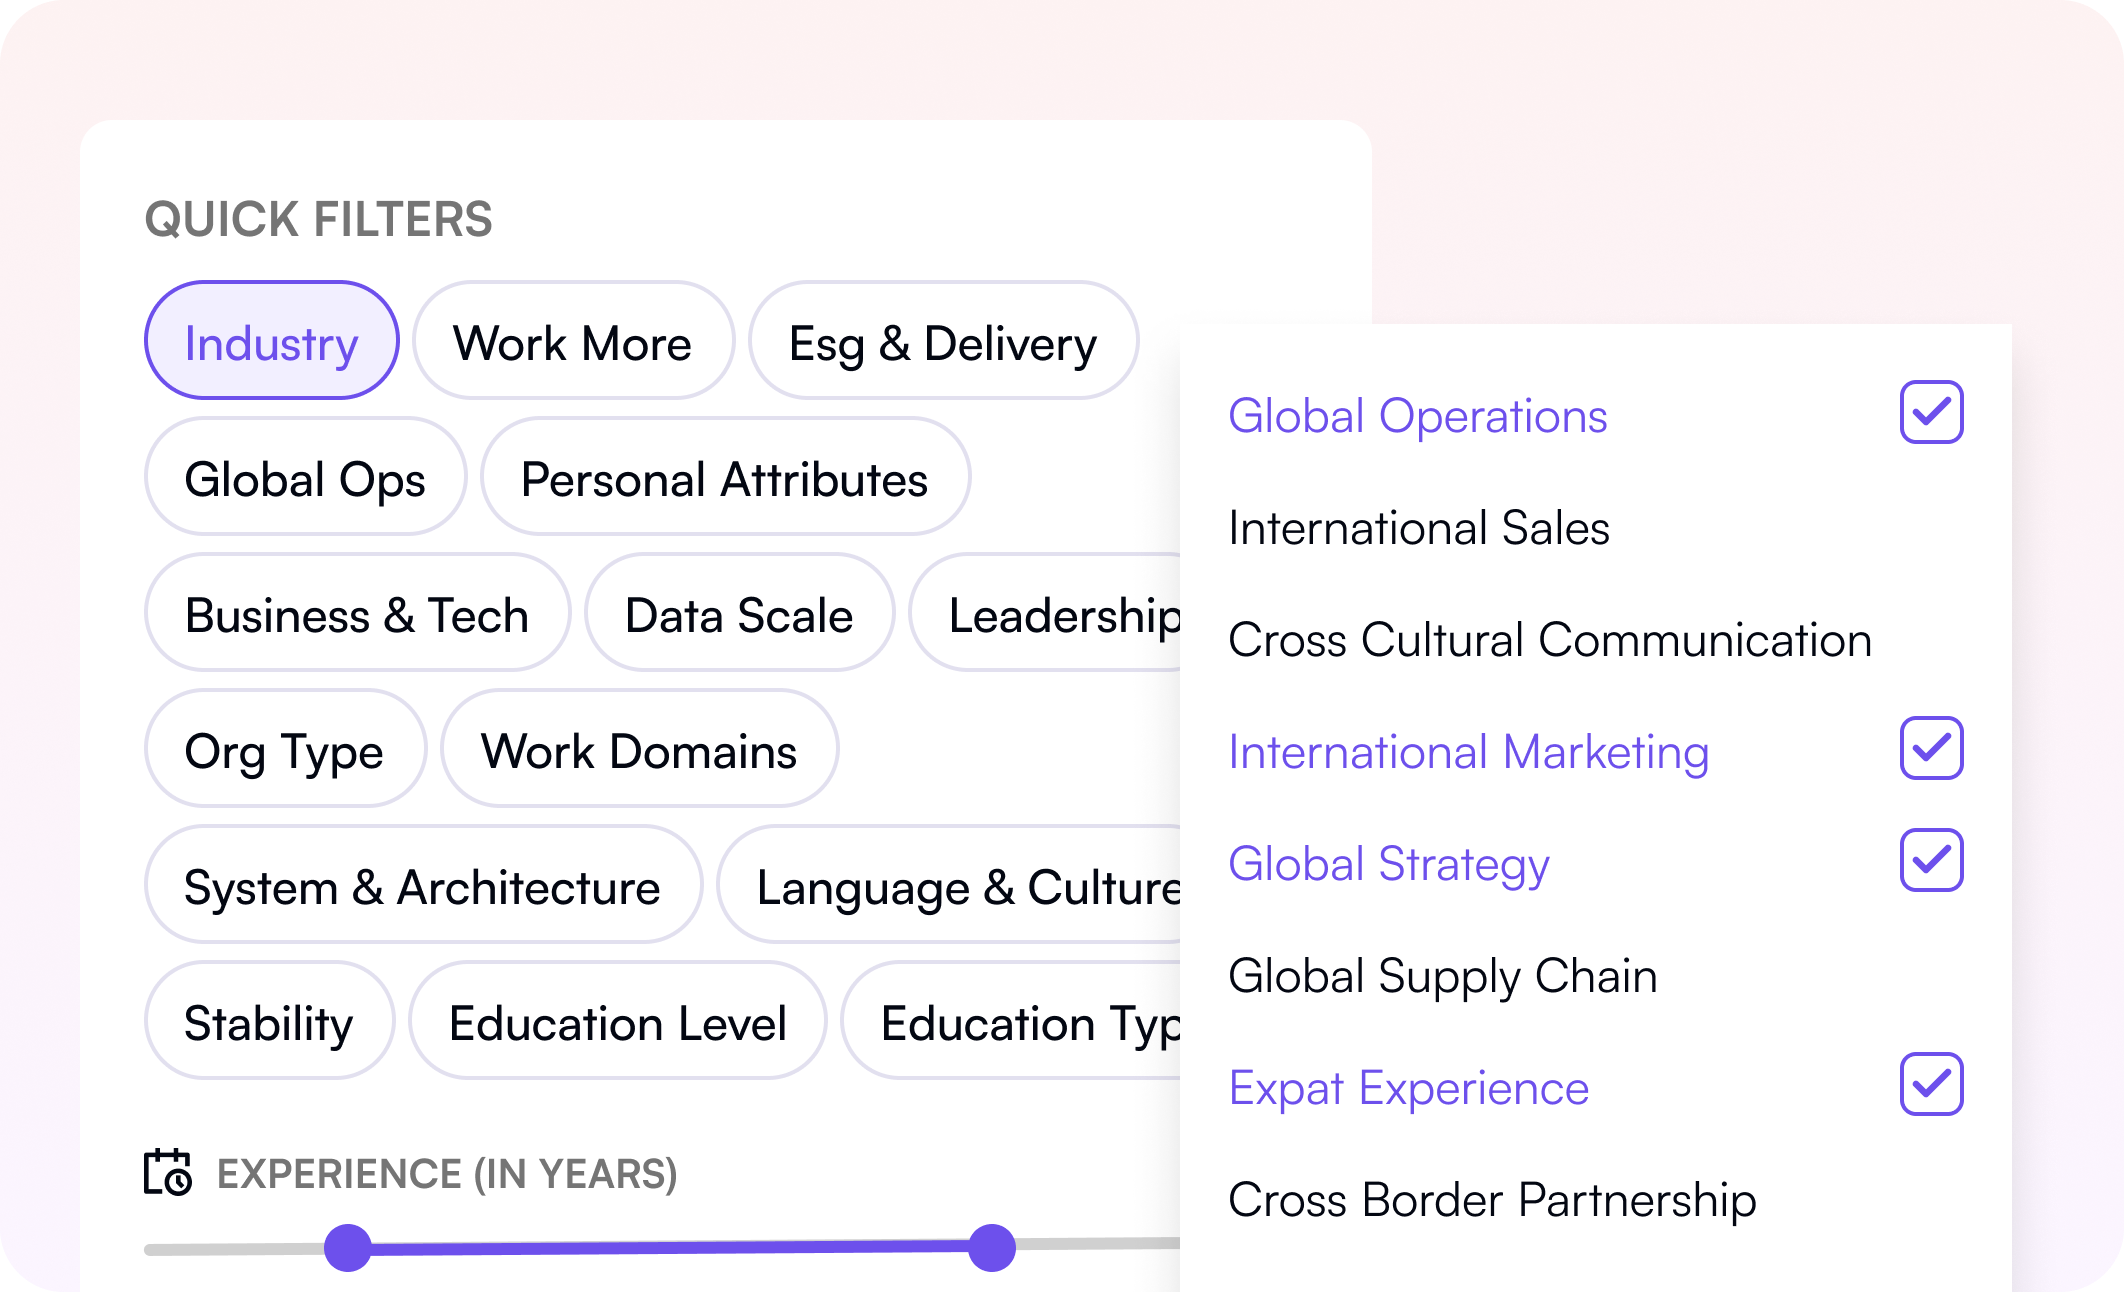Select the Industry filter chip

point(272,341)
